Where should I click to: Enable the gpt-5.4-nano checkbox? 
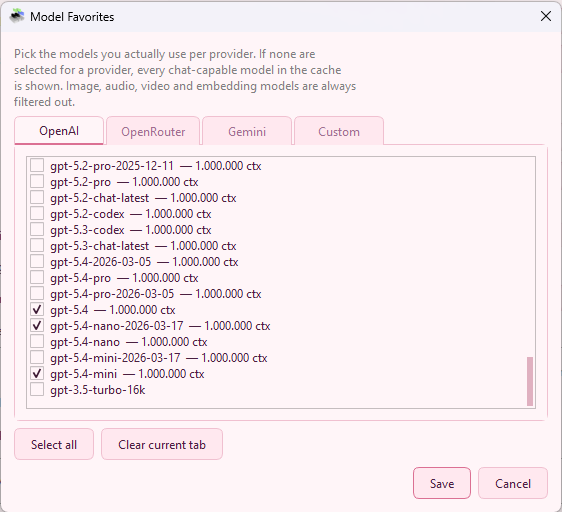37,342
